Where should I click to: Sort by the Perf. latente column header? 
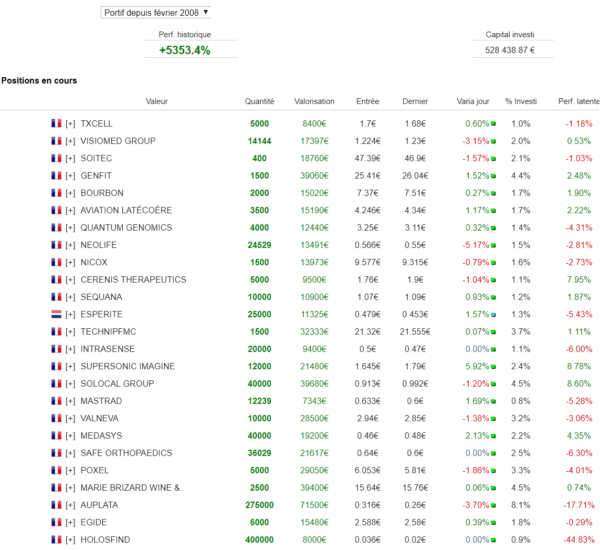(579, 101)
